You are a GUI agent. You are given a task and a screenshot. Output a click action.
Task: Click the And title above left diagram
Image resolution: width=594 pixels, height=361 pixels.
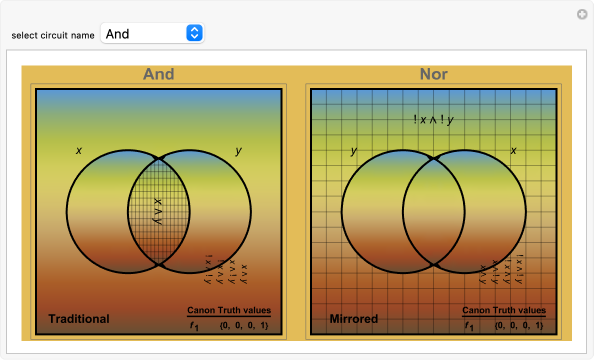point(158,74)
